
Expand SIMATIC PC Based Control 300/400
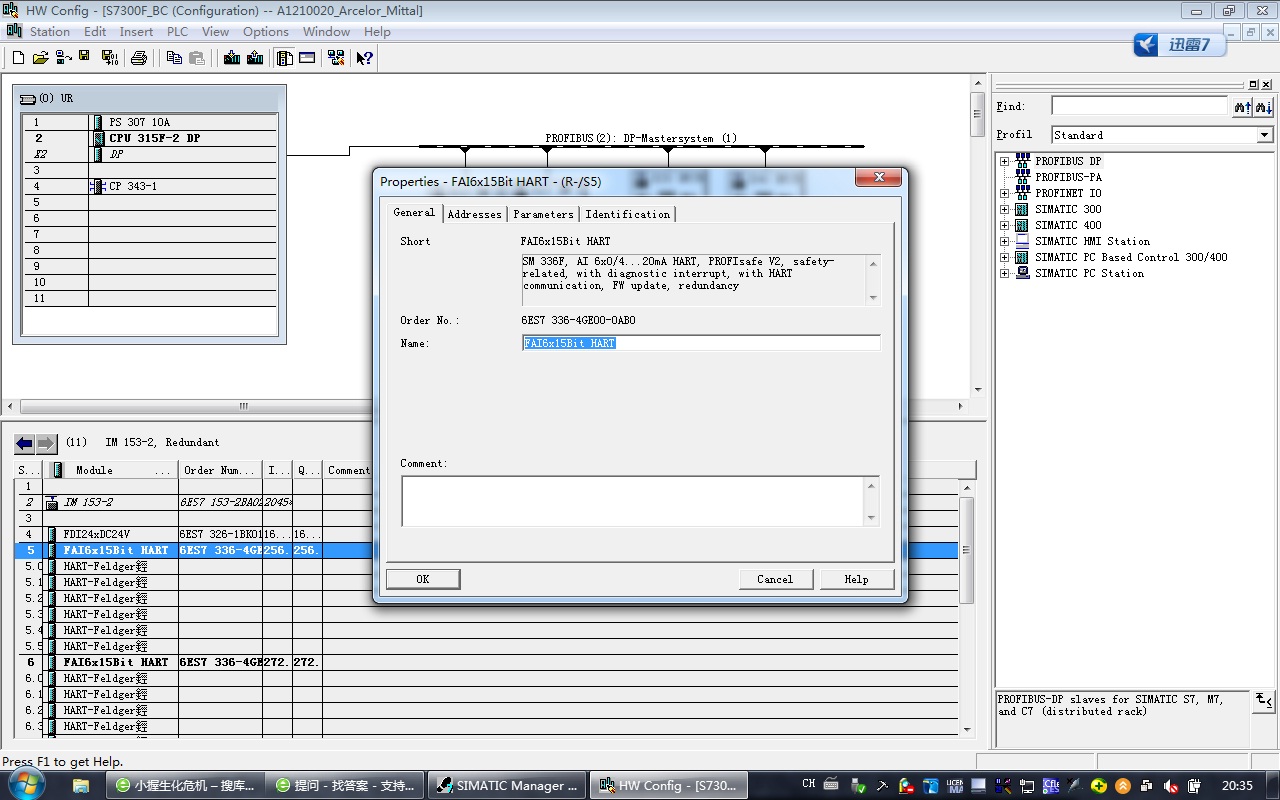(x=1004, y=257)
